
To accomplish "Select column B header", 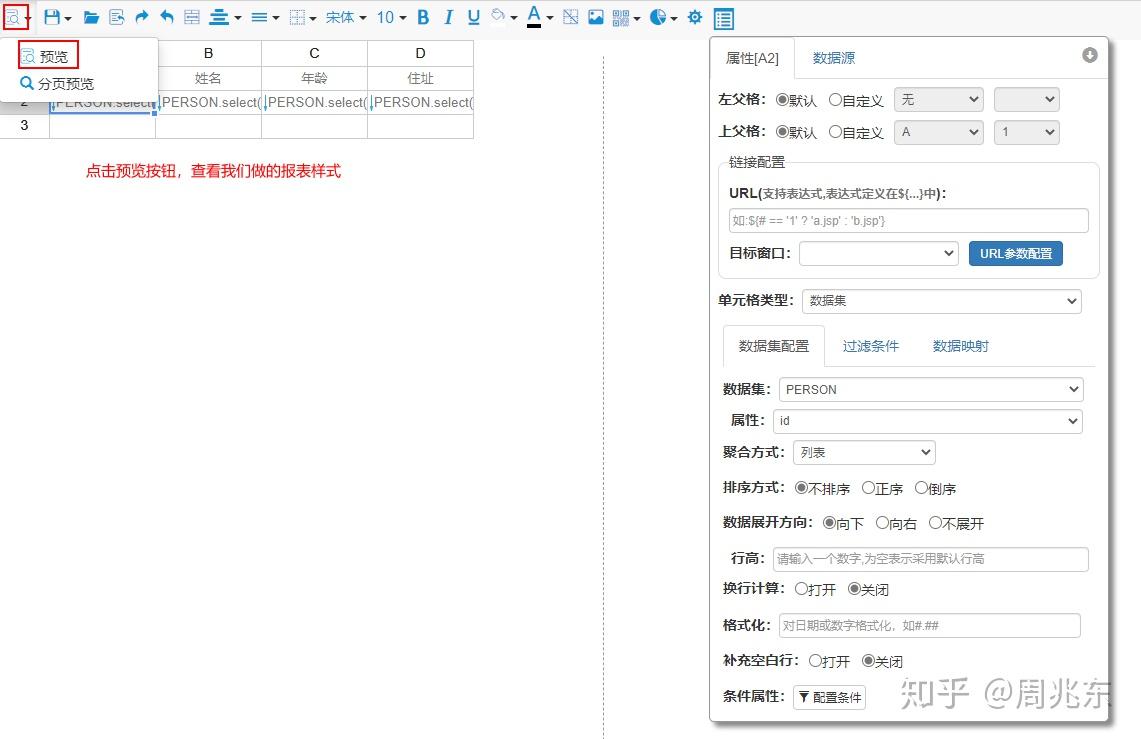I will point(209,53).
